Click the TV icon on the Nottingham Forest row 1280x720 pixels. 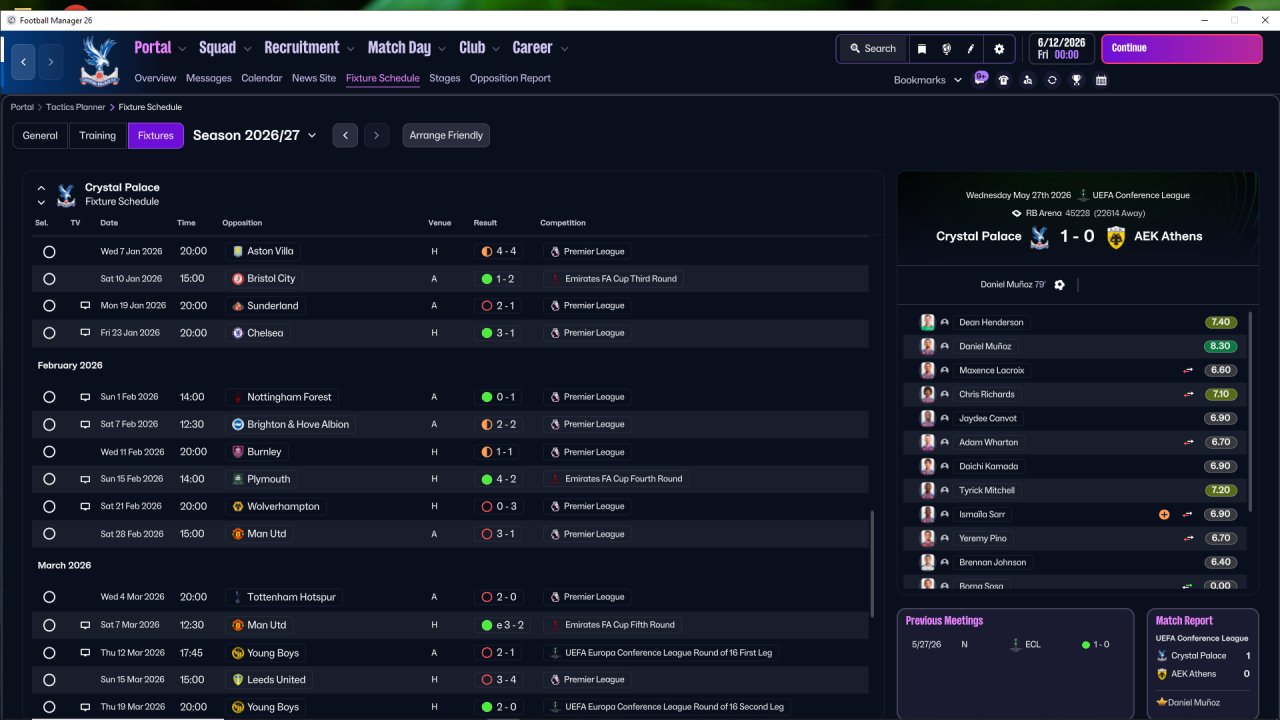click(x=86, y=397)
